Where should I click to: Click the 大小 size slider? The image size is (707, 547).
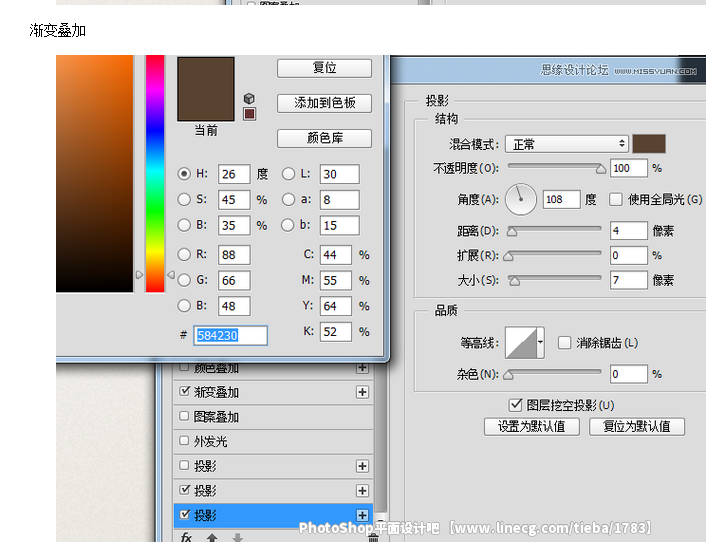tap(555, 280)
